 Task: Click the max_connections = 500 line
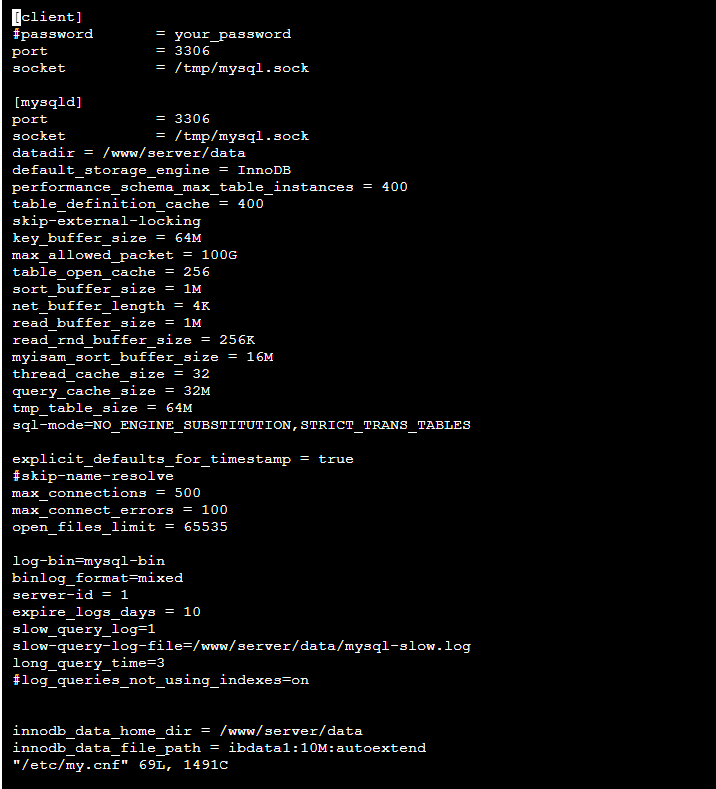click(106, 493)
